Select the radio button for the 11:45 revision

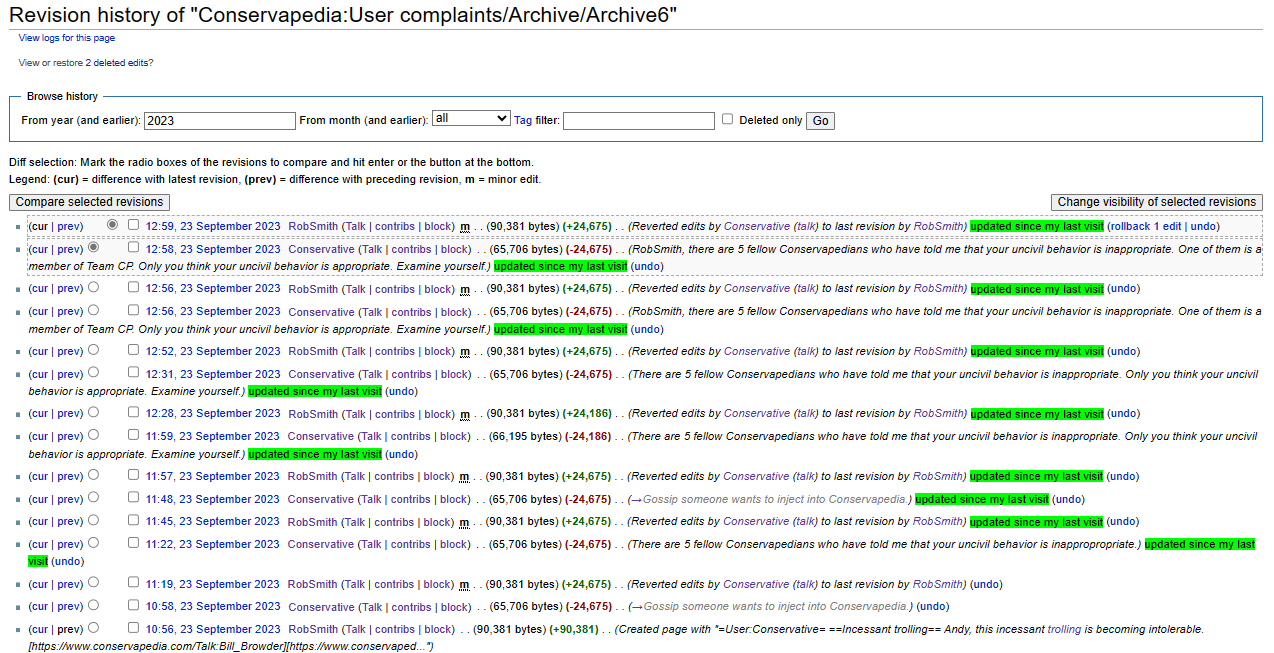click(x=93, y=520)
